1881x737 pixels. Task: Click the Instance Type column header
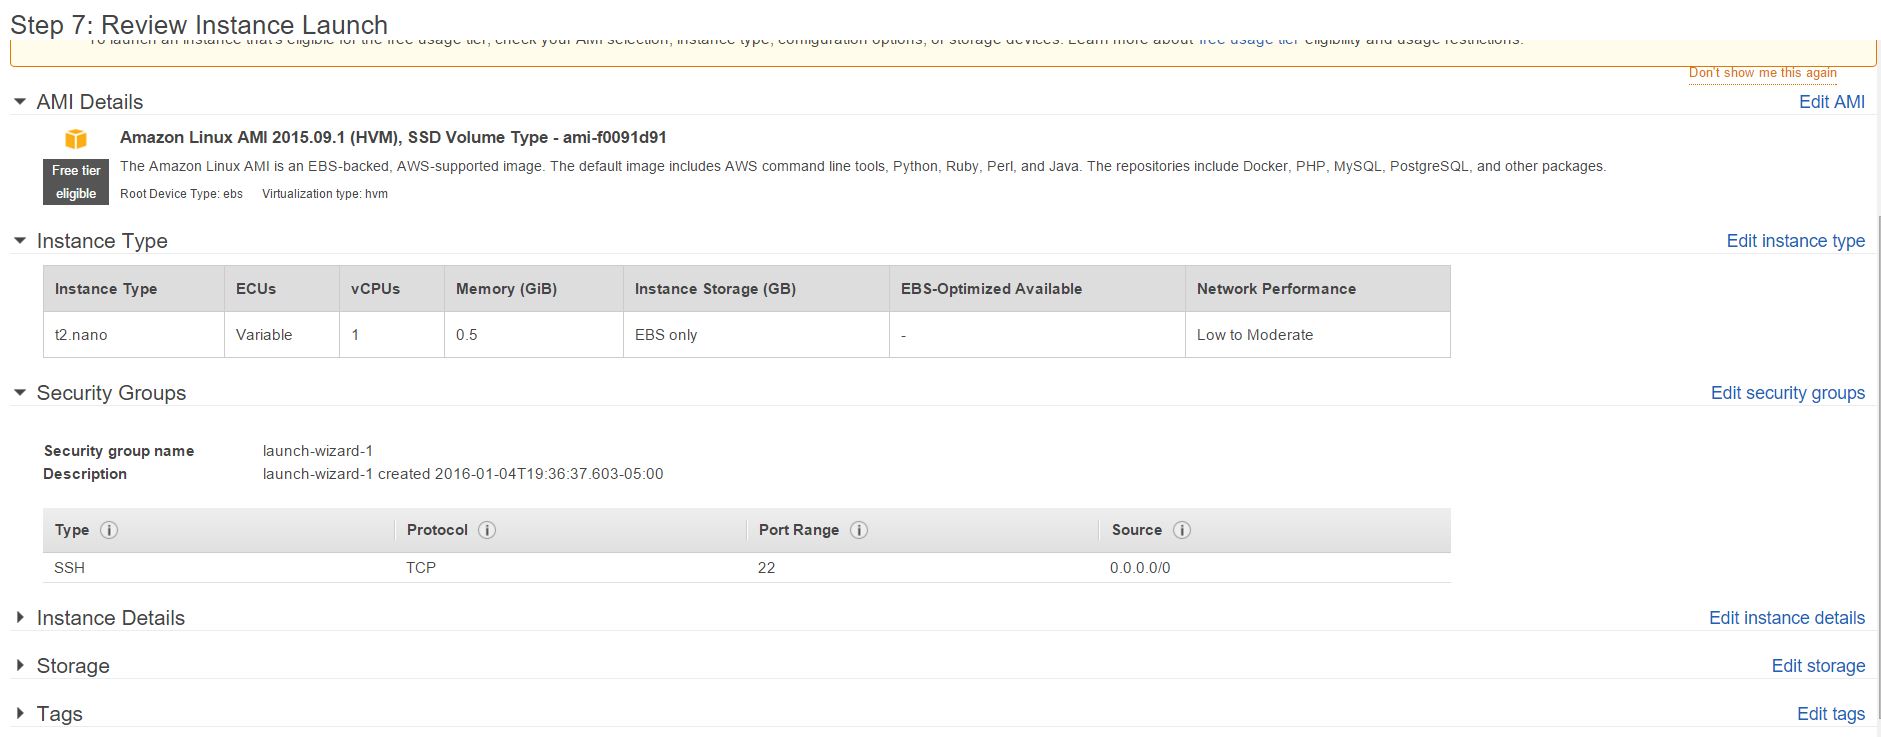(134, 289)
